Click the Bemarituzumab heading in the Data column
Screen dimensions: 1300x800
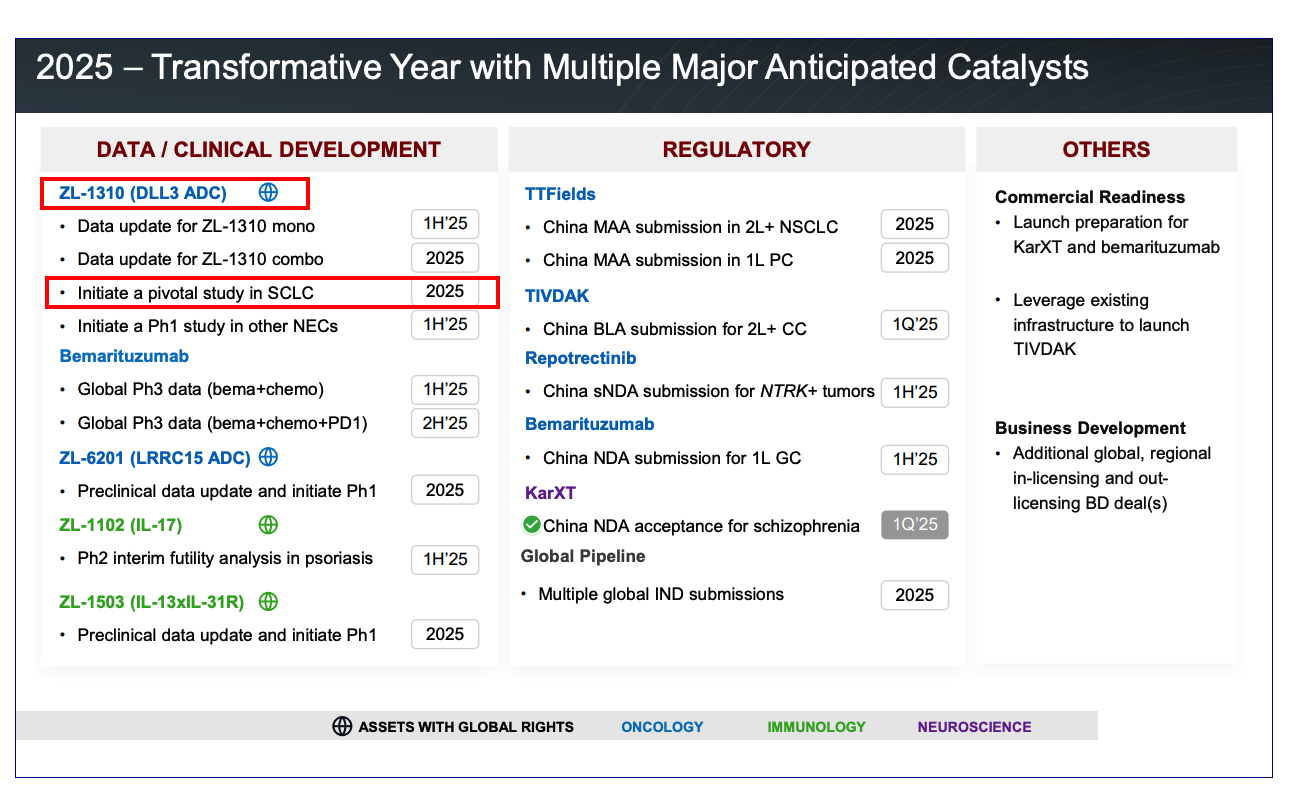tap(124, 356)
